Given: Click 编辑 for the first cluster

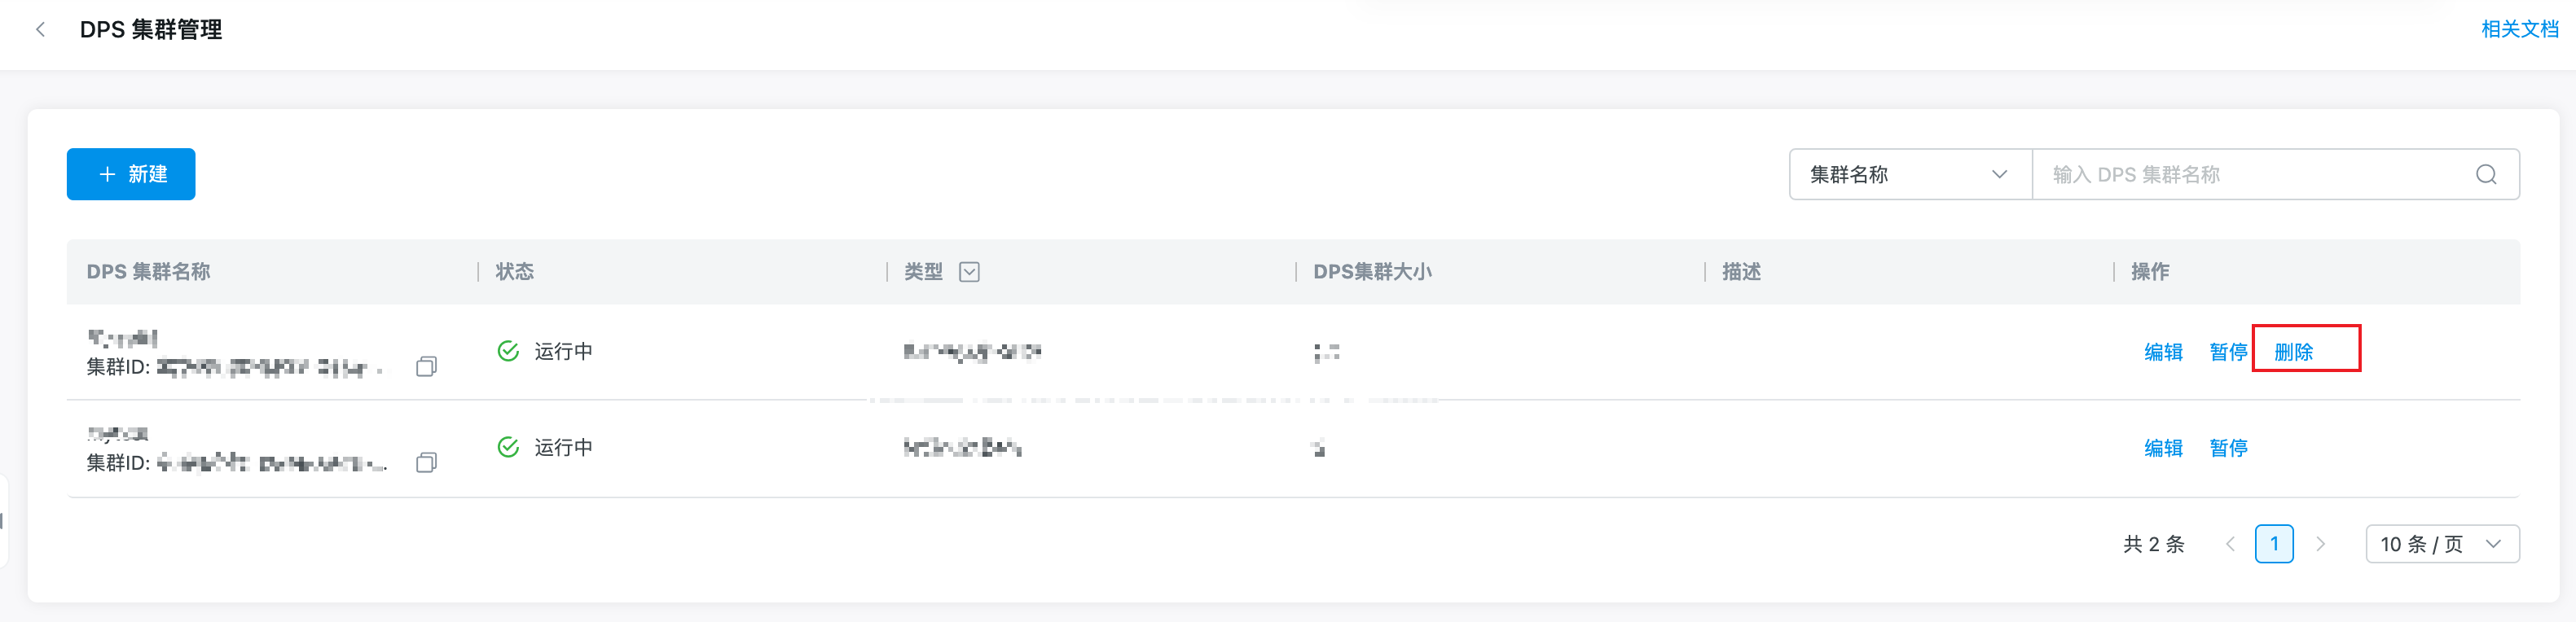Looking at the screenshot, I should [x=2163, y=352].
